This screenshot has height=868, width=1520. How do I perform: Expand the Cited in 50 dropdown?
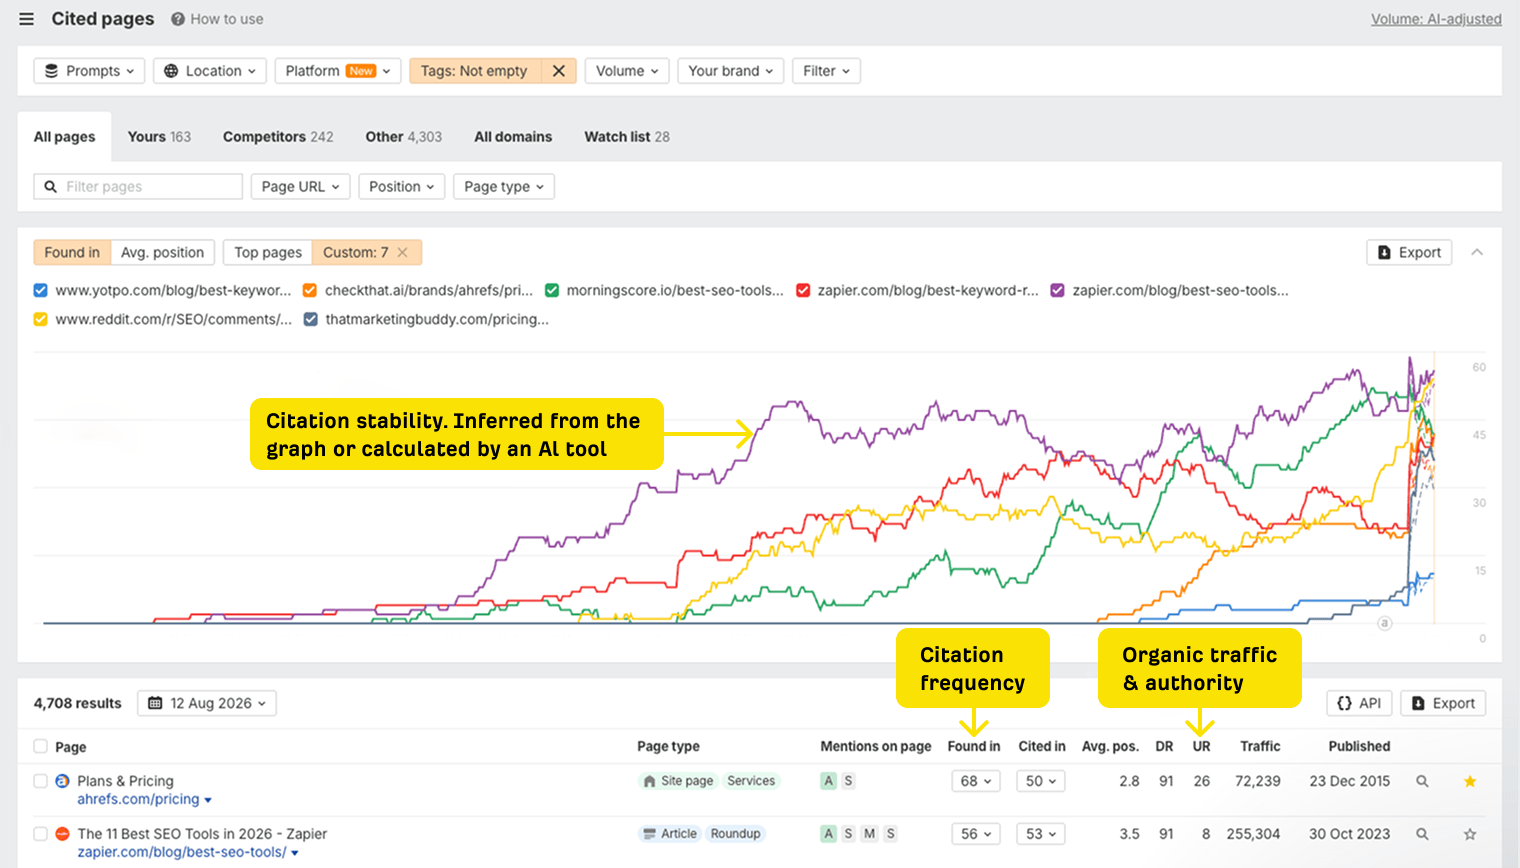[x=1041, y=781]
